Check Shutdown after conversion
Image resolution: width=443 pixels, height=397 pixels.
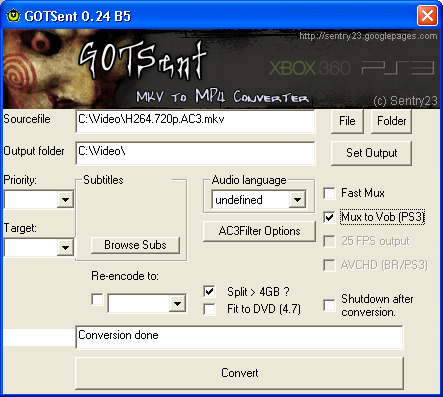click(x=329, y=305)
